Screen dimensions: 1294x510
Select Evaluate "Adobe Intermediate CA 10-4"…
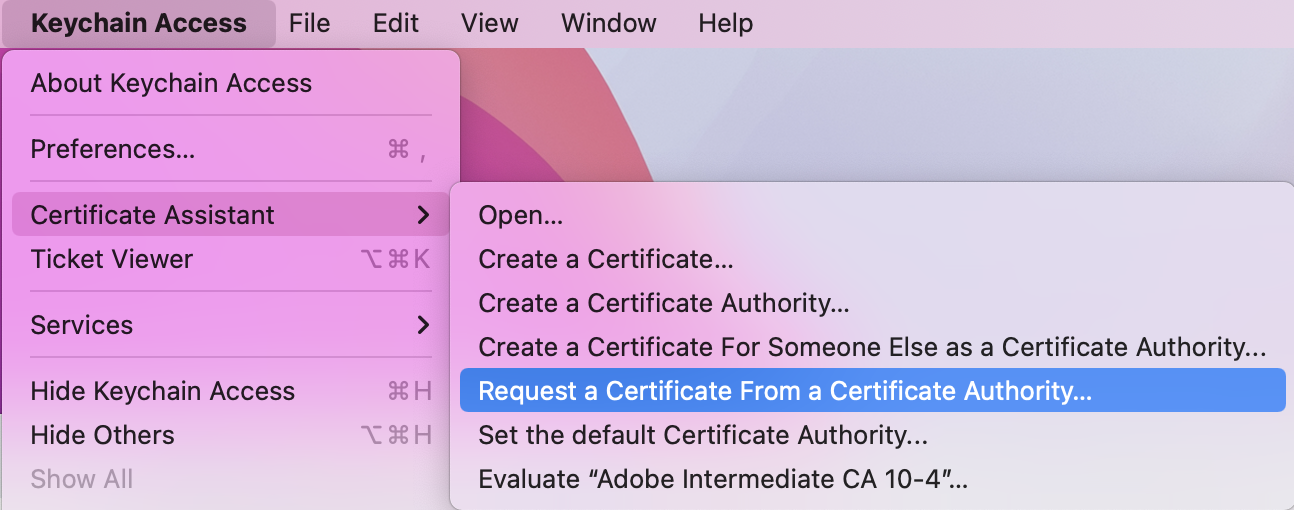[872, 479]
